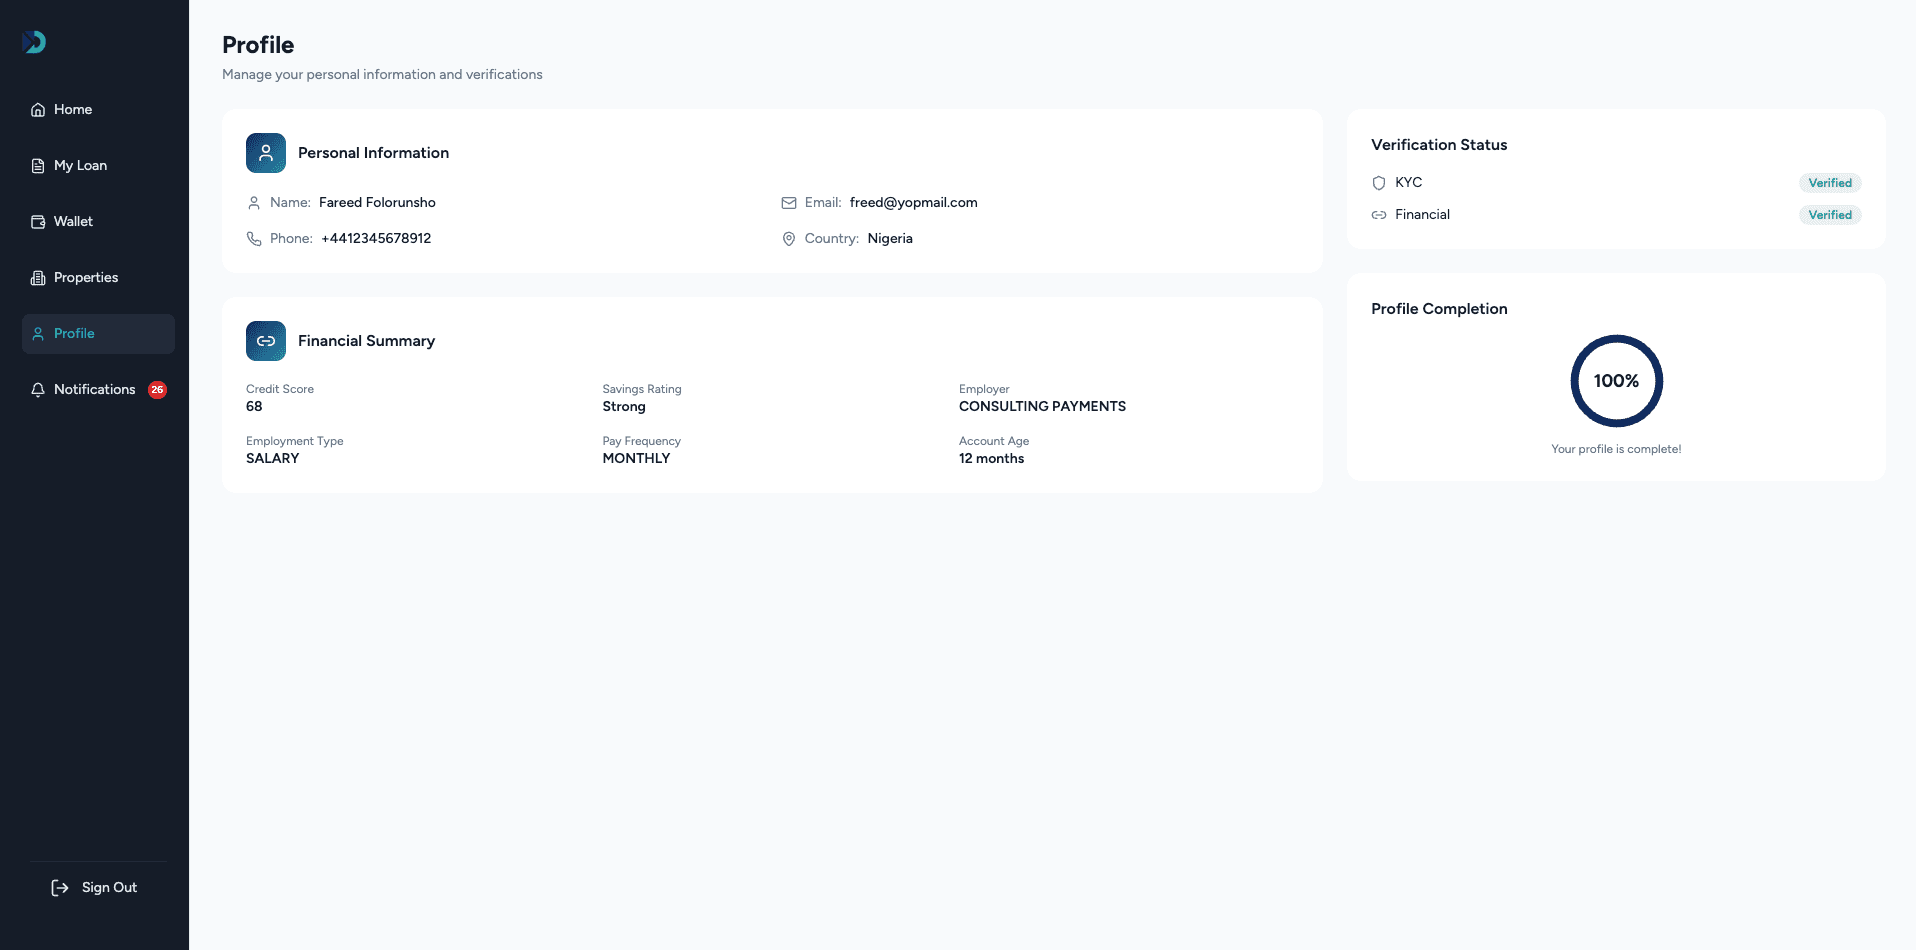
Task: Click the shield icon next to KYC
Action: [x=1379, y=183]
